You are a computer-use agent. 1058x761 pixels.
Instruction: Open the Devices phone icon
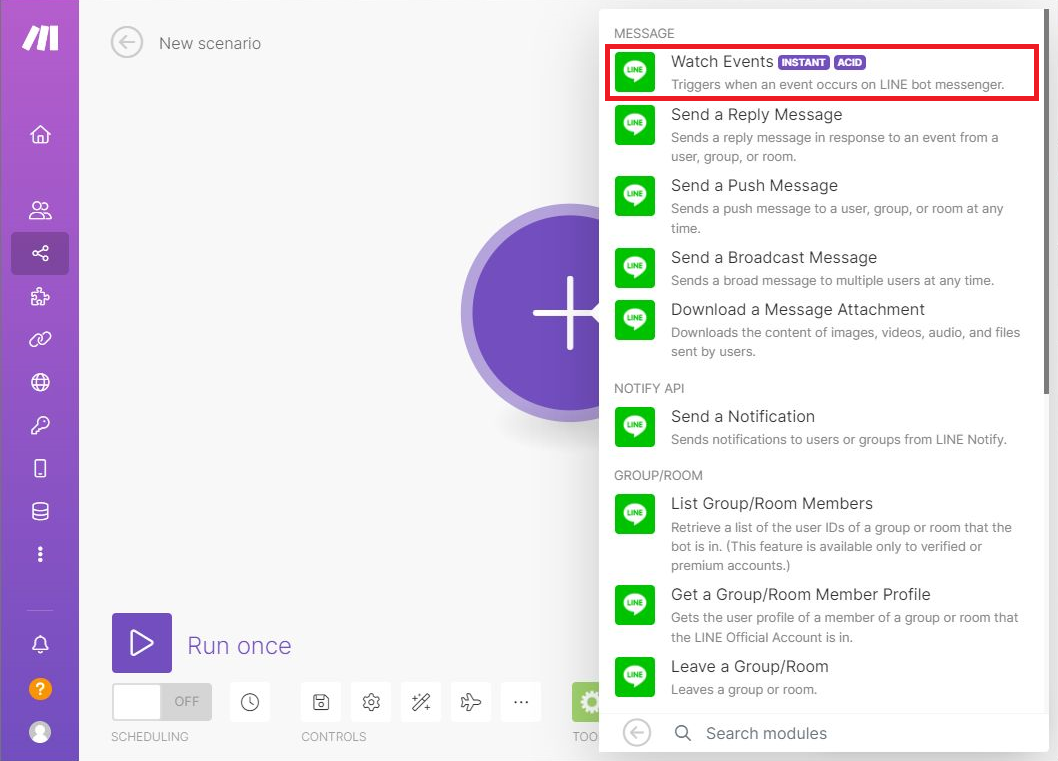[x=40, y=468]
